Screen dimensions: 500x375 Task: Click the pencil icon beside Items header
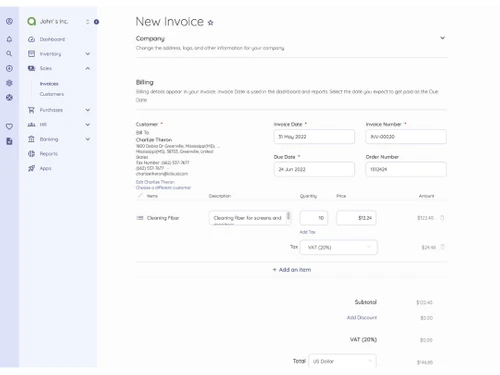pyautogui.click(x=140, y=196)
